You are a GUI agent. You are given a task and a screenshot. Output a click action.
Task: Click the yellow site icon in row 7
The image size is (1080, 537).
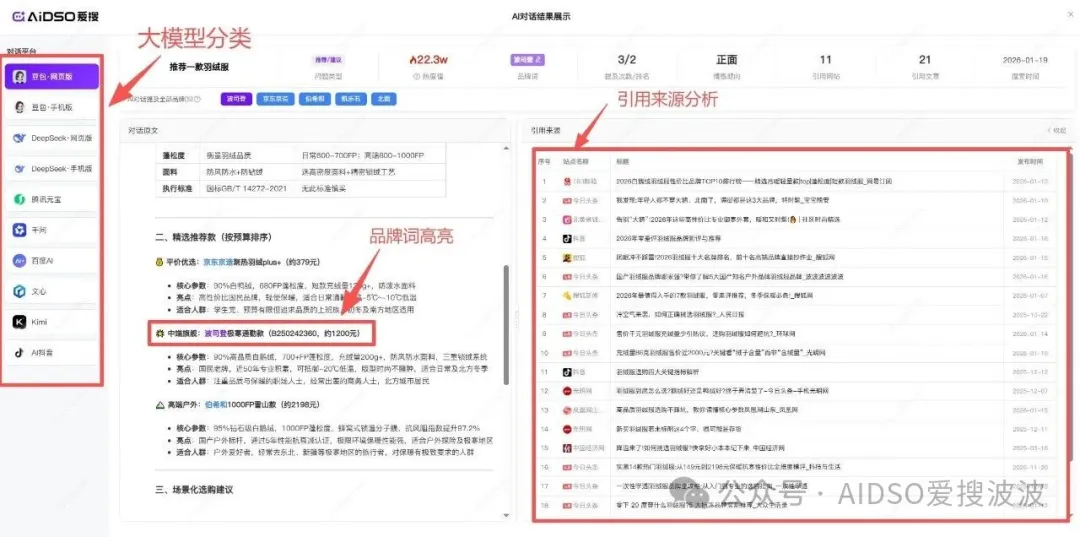tap(568, 295)
